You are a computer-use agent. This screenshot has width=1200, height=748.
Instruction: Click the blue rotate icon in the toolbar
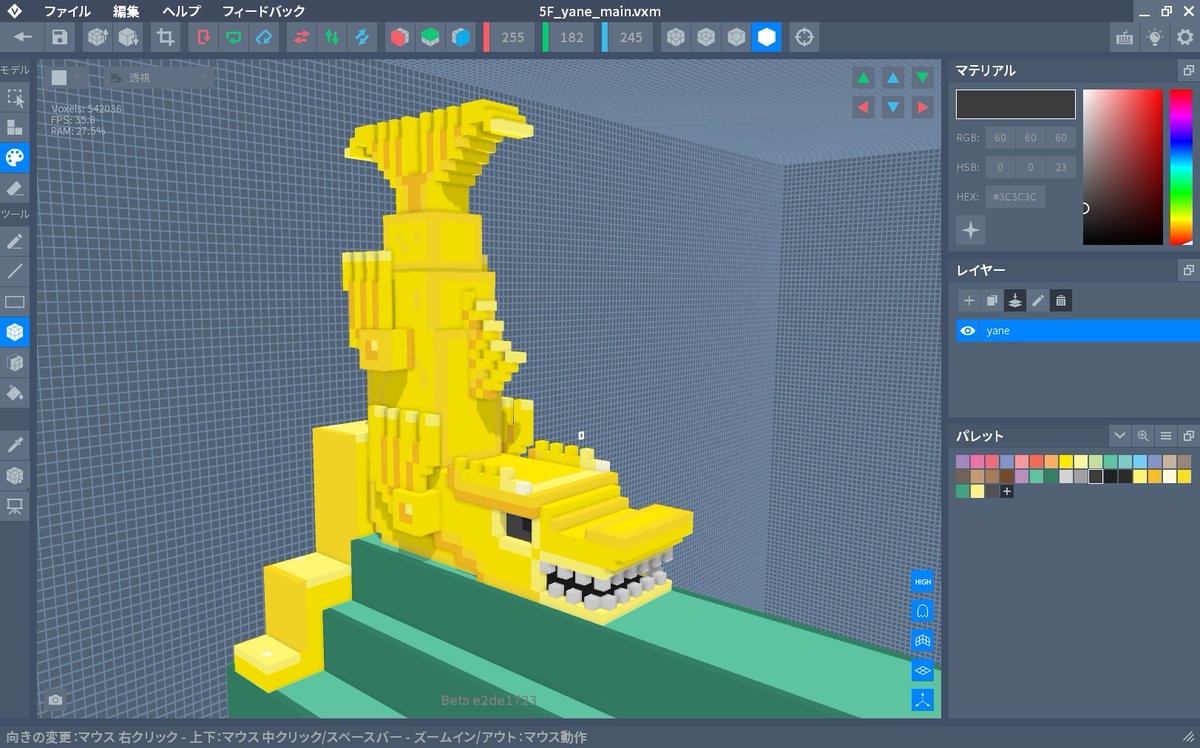coord(264,37)
